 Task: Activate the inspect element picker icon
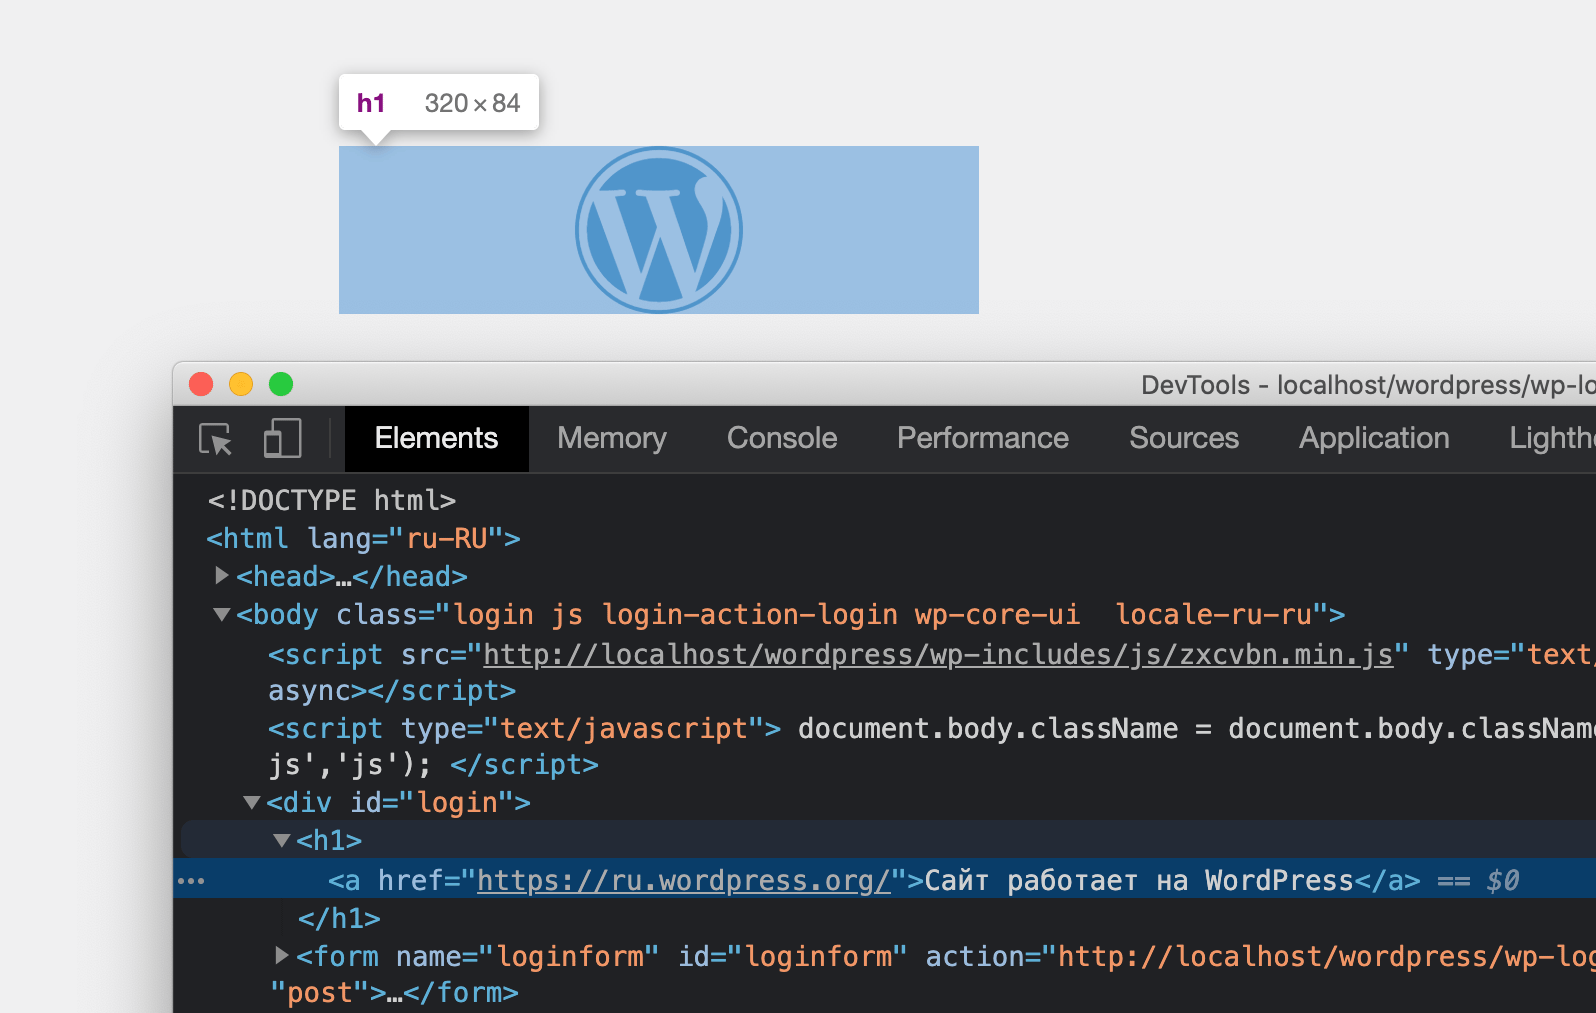pyautogui.click(x=216, y=439)
